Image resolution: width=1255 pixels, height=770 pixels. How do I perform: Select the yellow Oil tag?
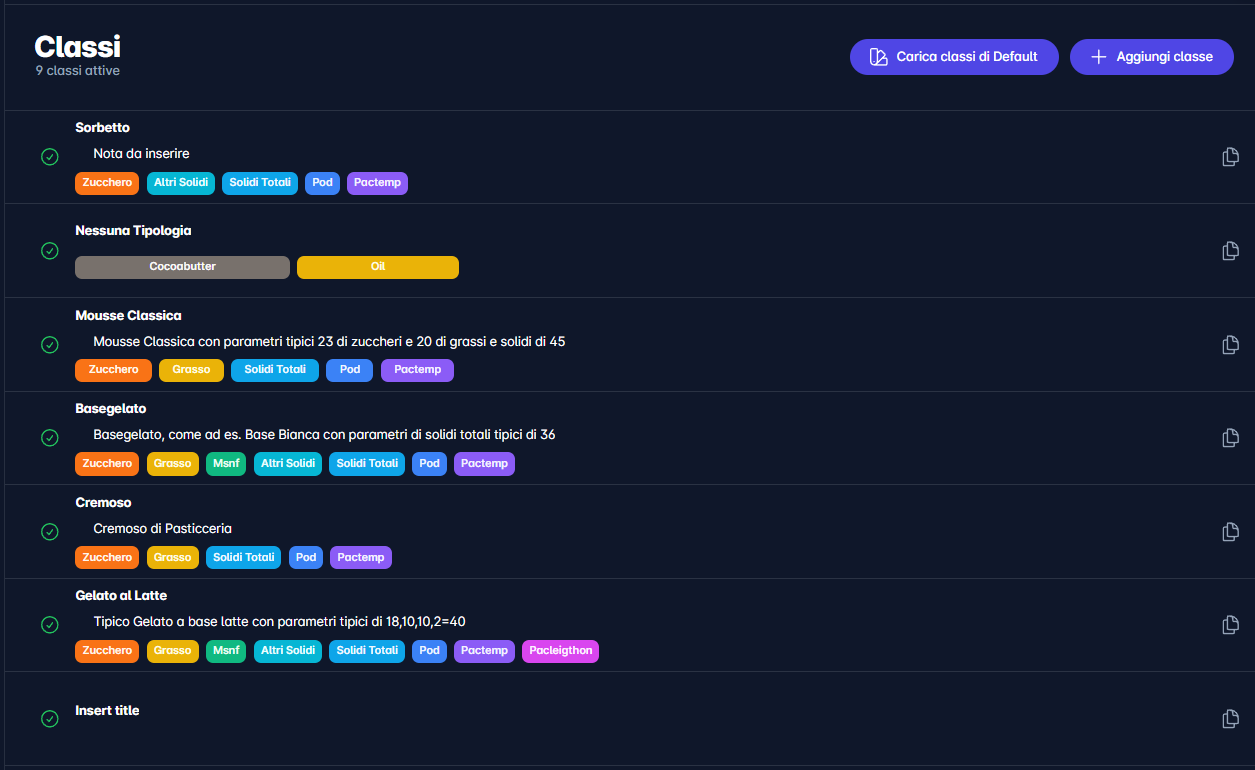(377, 267)
